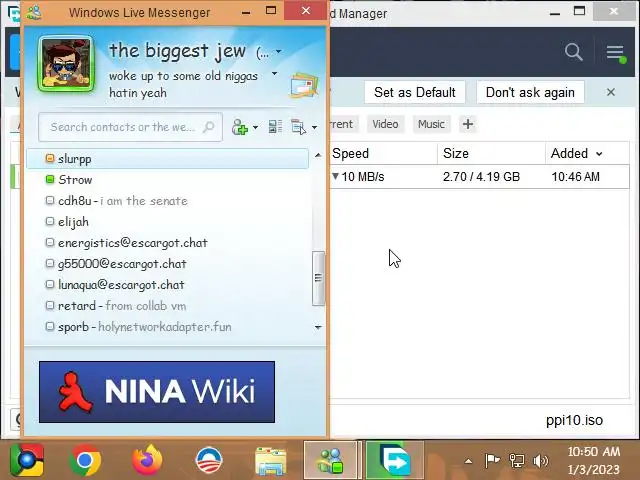Open the personal message dropdown arrow
This screenshot has width=640, height=480.
[275, 73]
